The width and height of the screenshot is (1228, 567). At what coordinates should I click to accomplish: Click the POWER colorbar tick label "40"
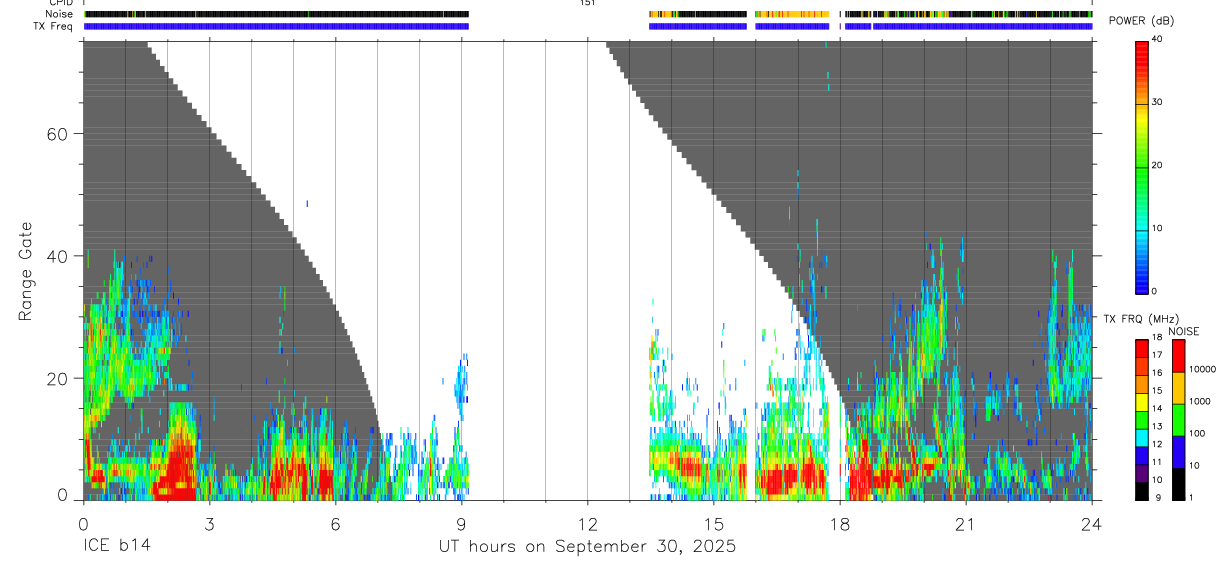pyautogui.click(x=1159, y=40)
